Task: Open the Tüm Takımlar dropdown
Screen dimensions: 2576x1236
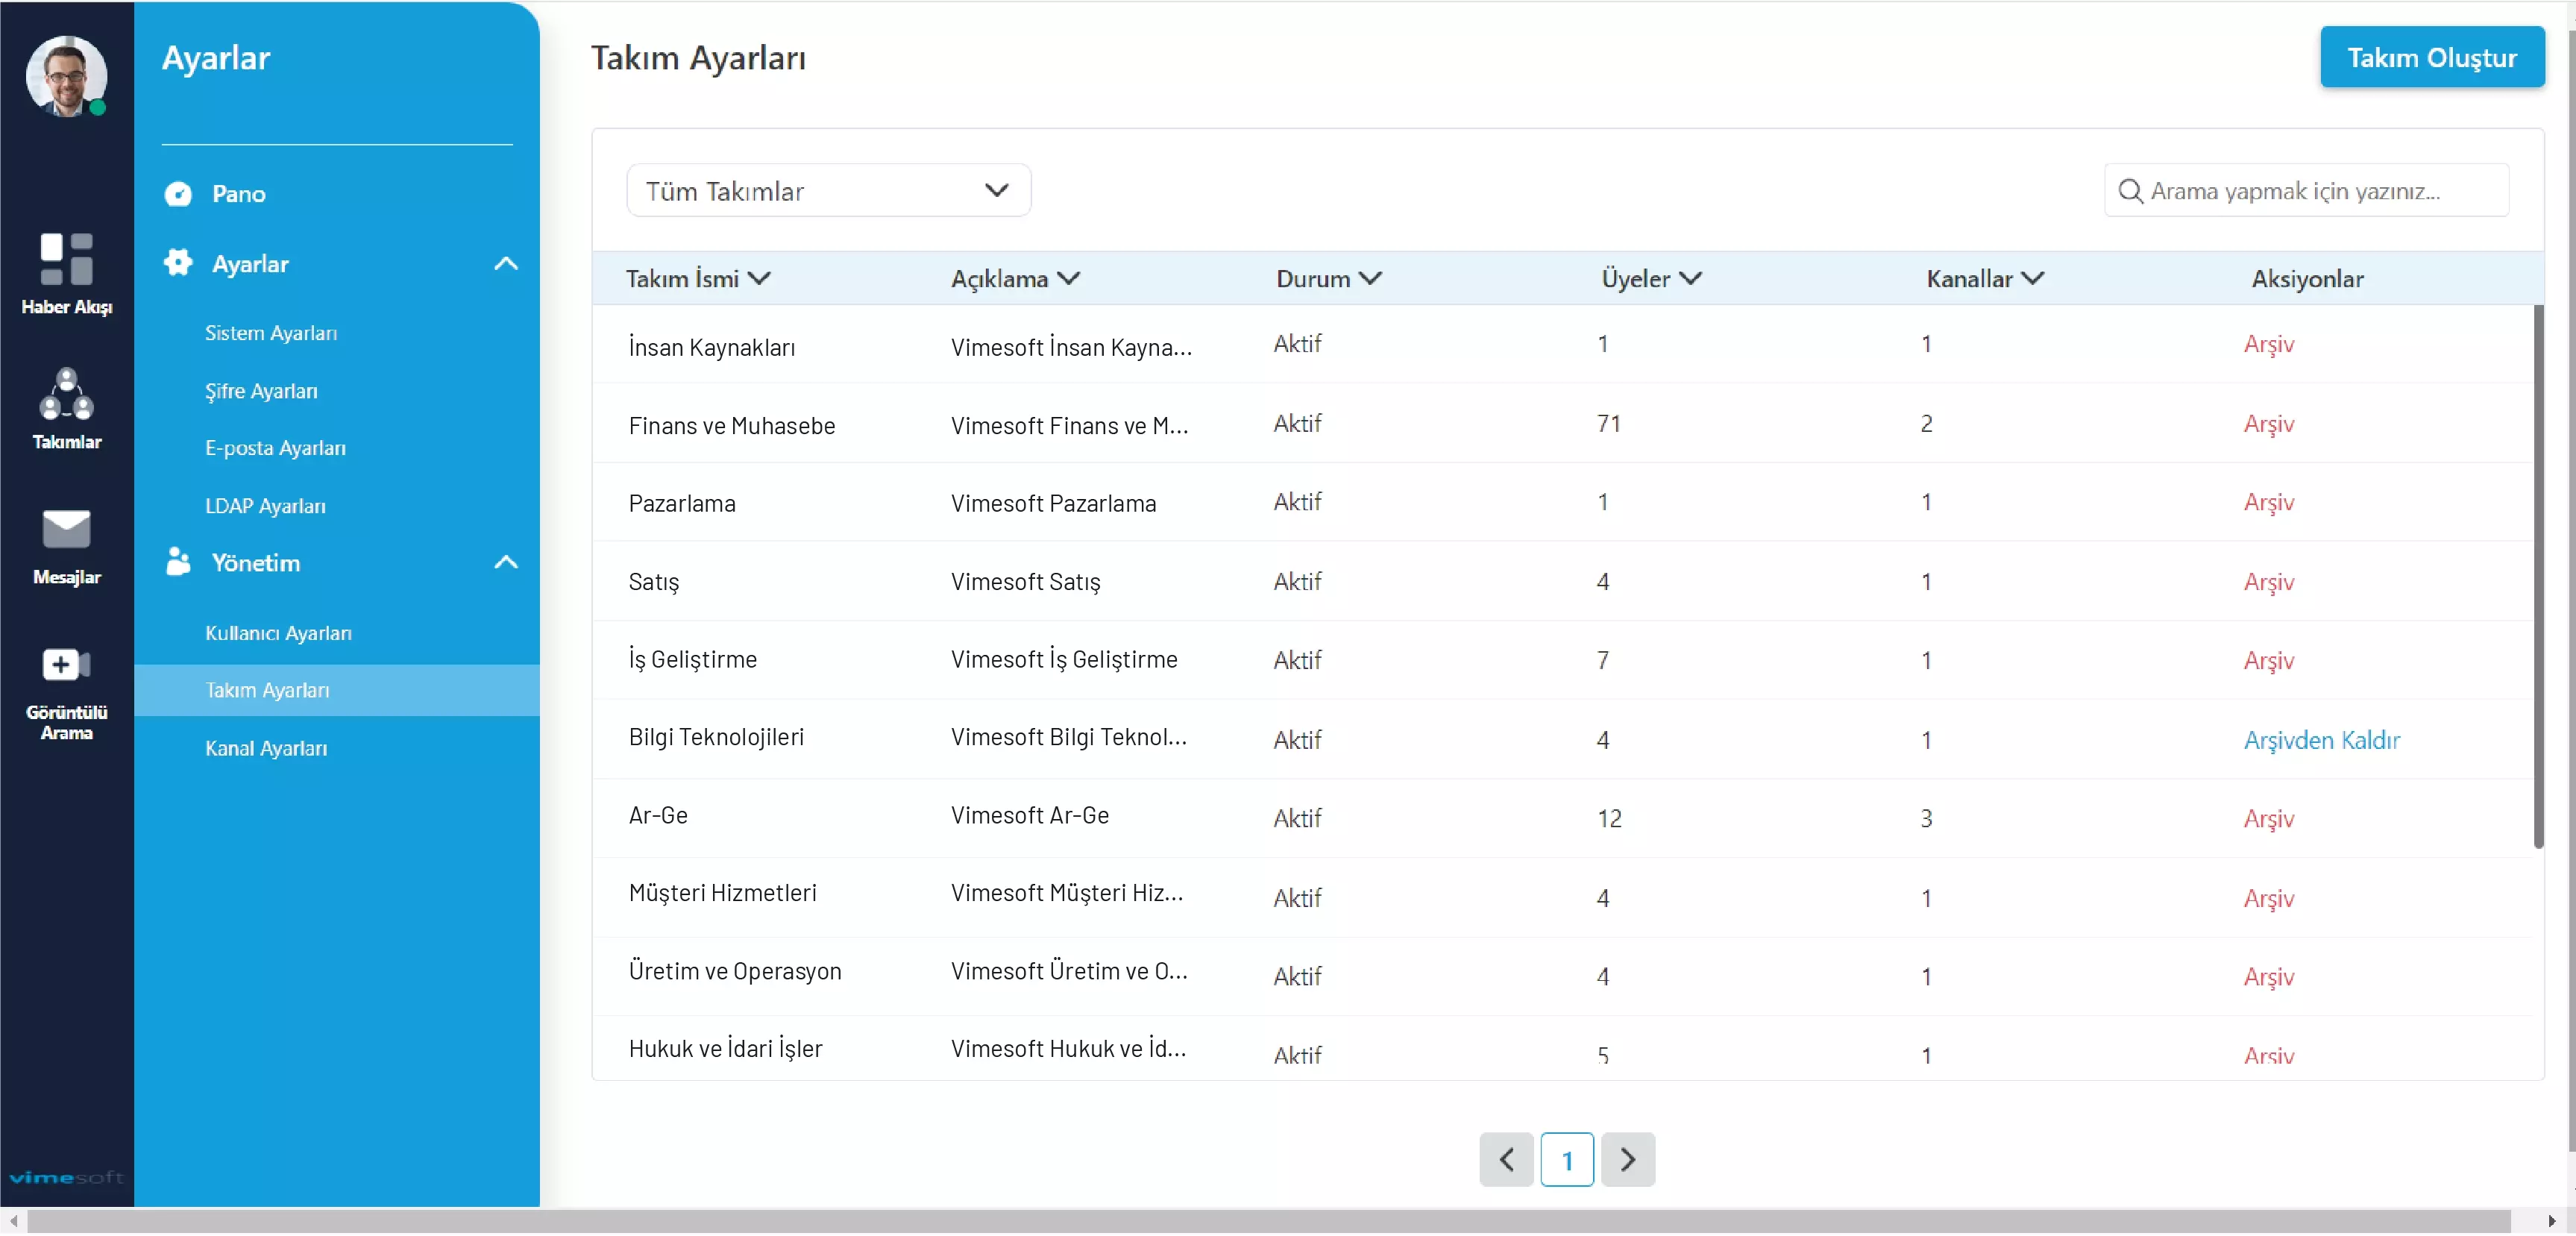Action: pyautogui.click(x=828, y=190)
